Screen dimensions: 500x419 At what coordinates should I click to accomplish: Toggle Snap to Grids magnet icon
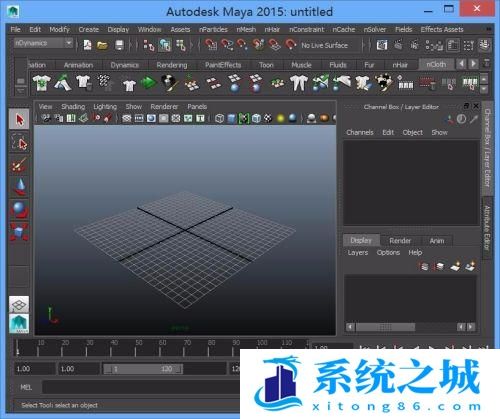tap(211, 44)
